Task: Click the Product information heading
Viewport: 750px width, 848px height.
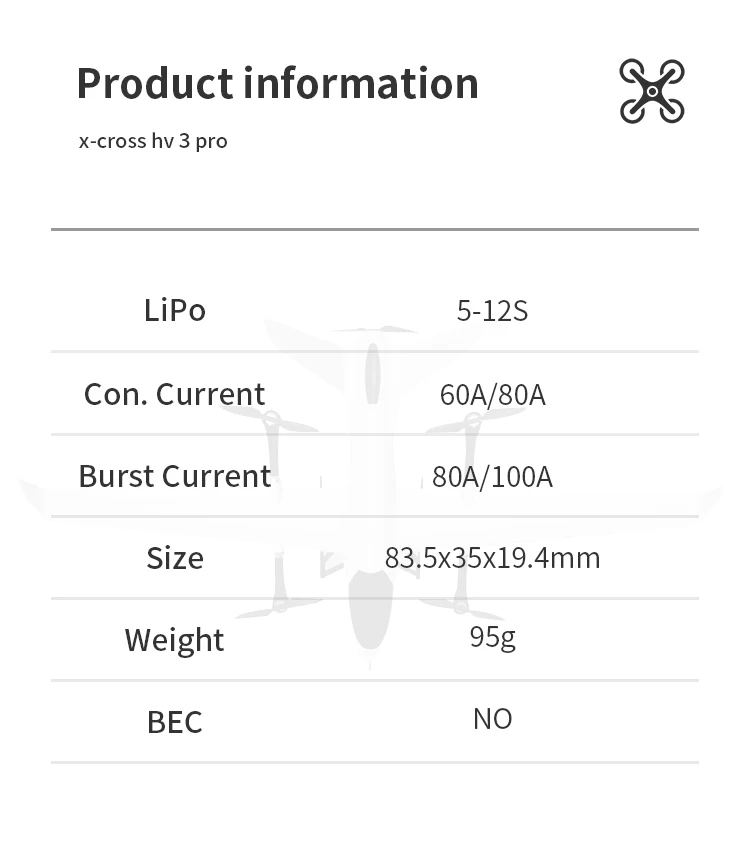Action: click(x=277, y=83)
